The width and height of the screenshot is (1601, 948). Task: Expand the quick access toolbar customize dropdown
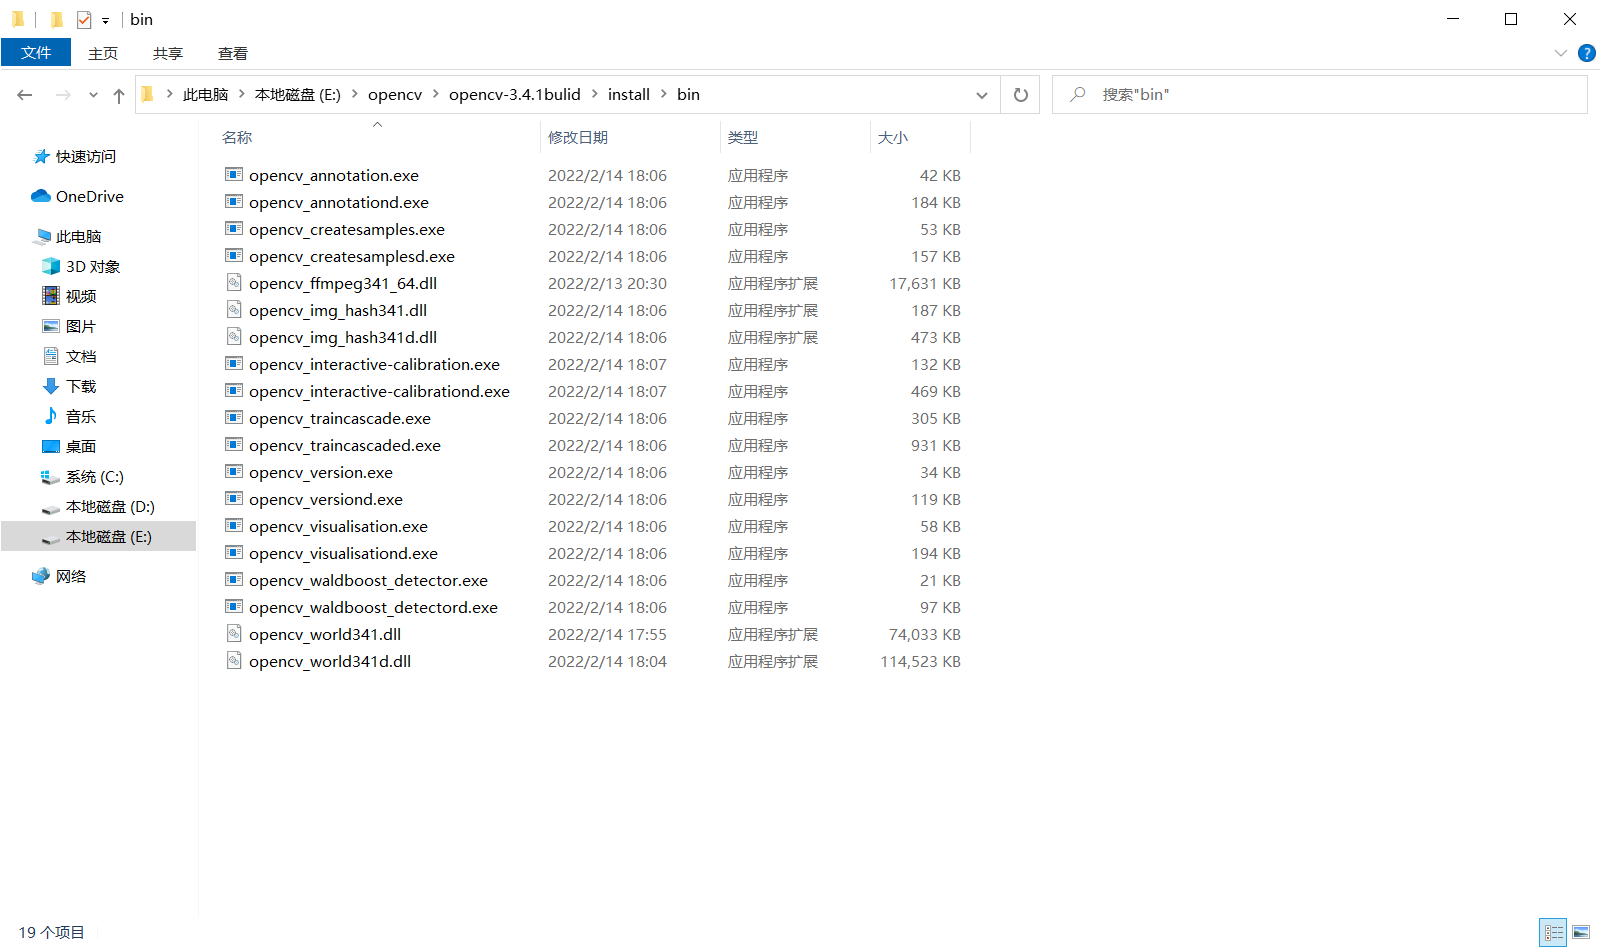[105, 19]
